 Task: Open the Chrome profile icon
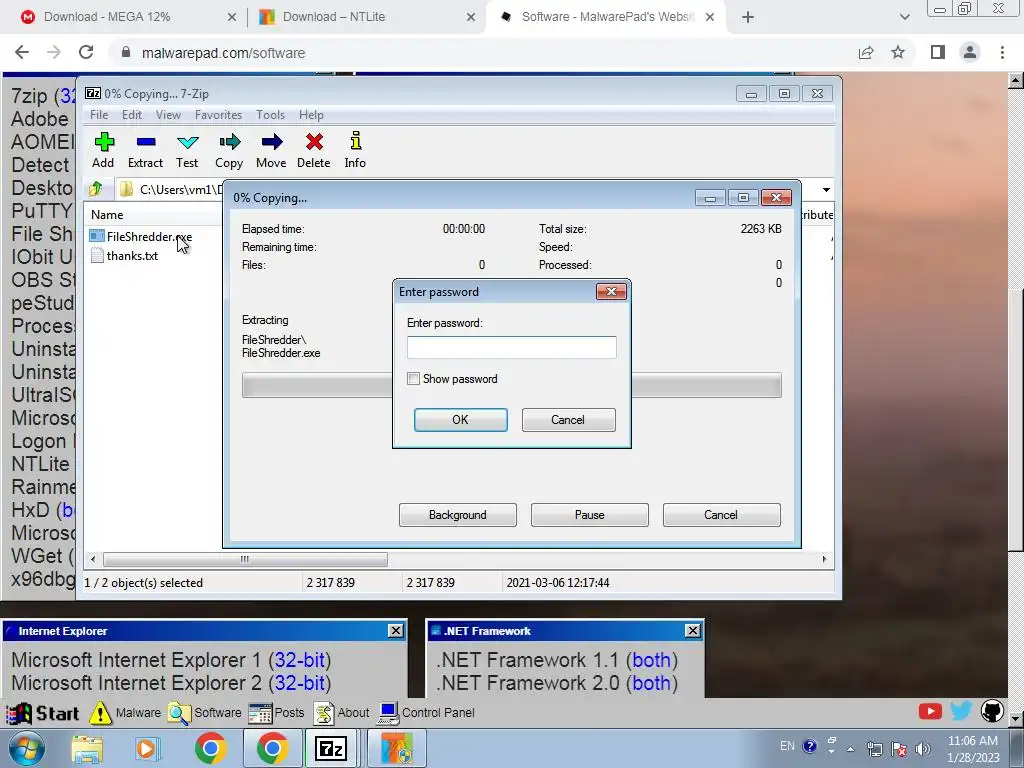click(x=970, y=52)
